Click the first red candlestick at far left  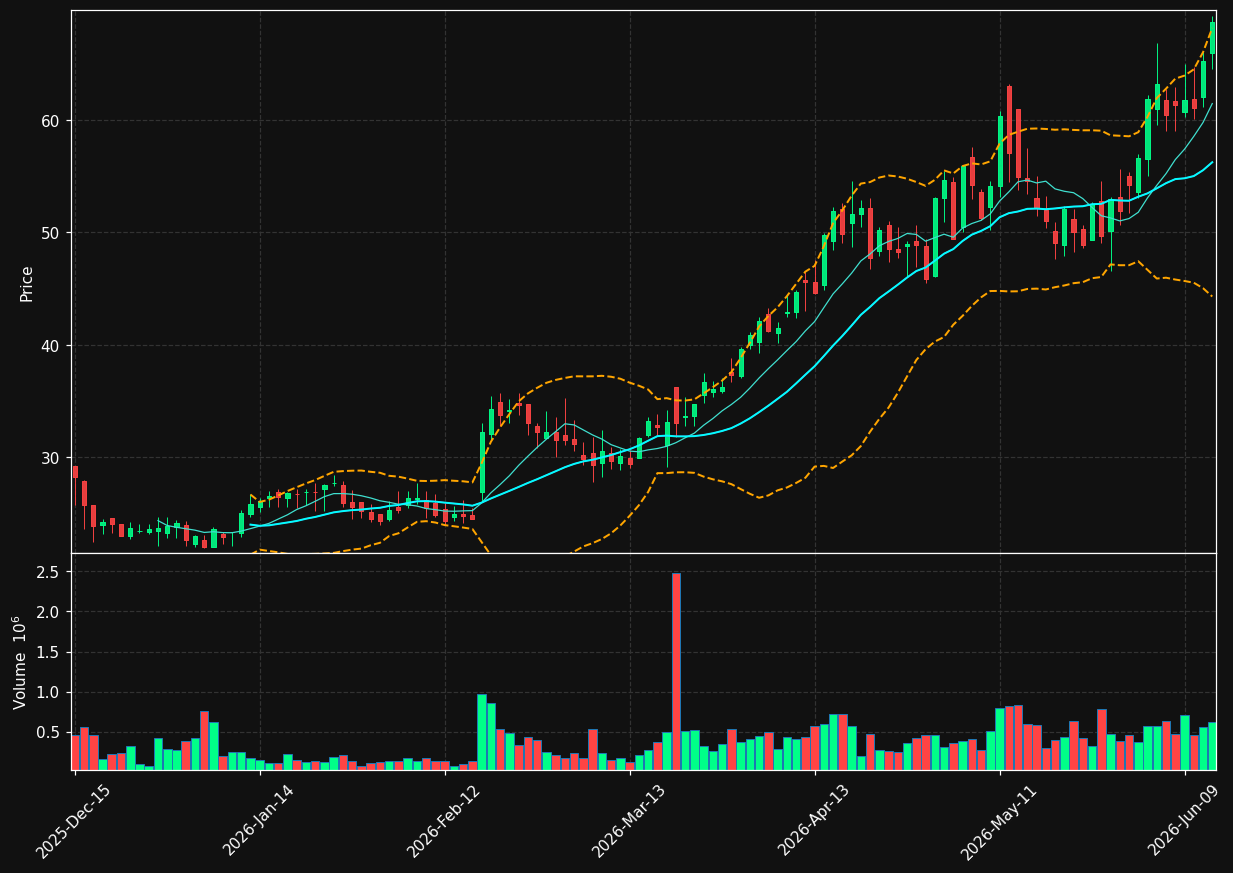[x=75, y=472]
